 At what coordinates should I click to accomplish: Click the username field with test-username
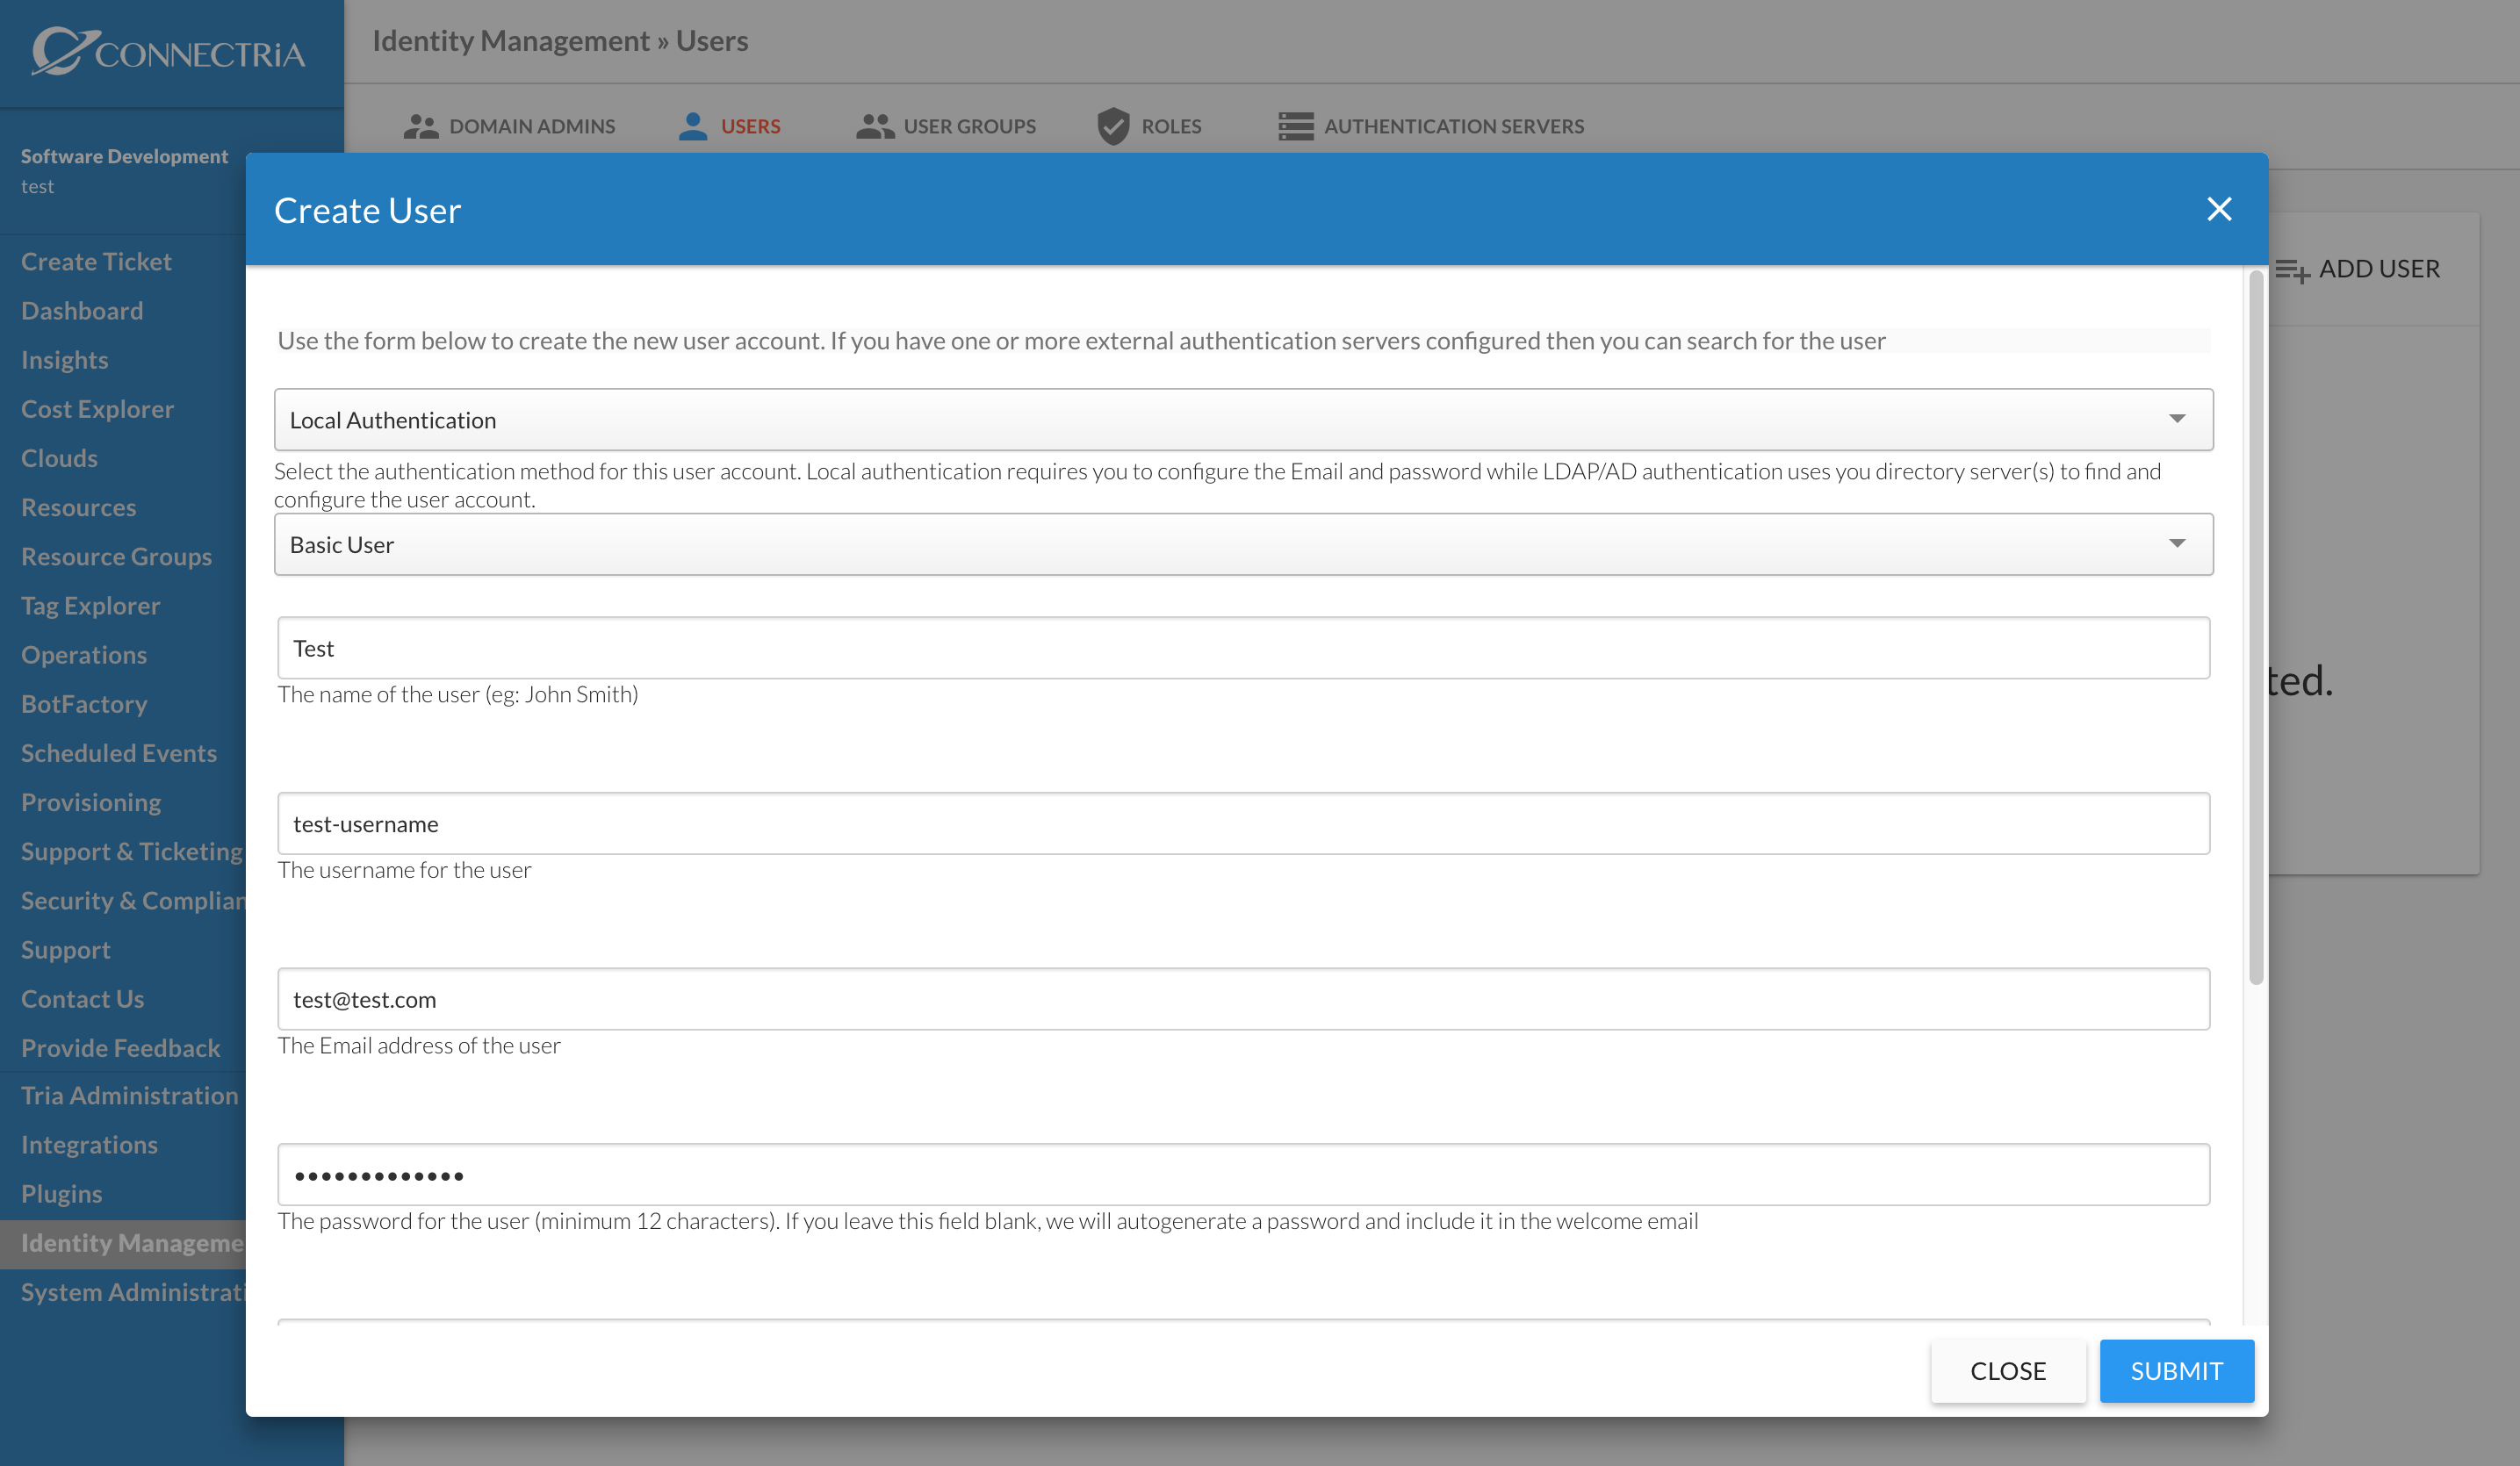(1243, 823)
